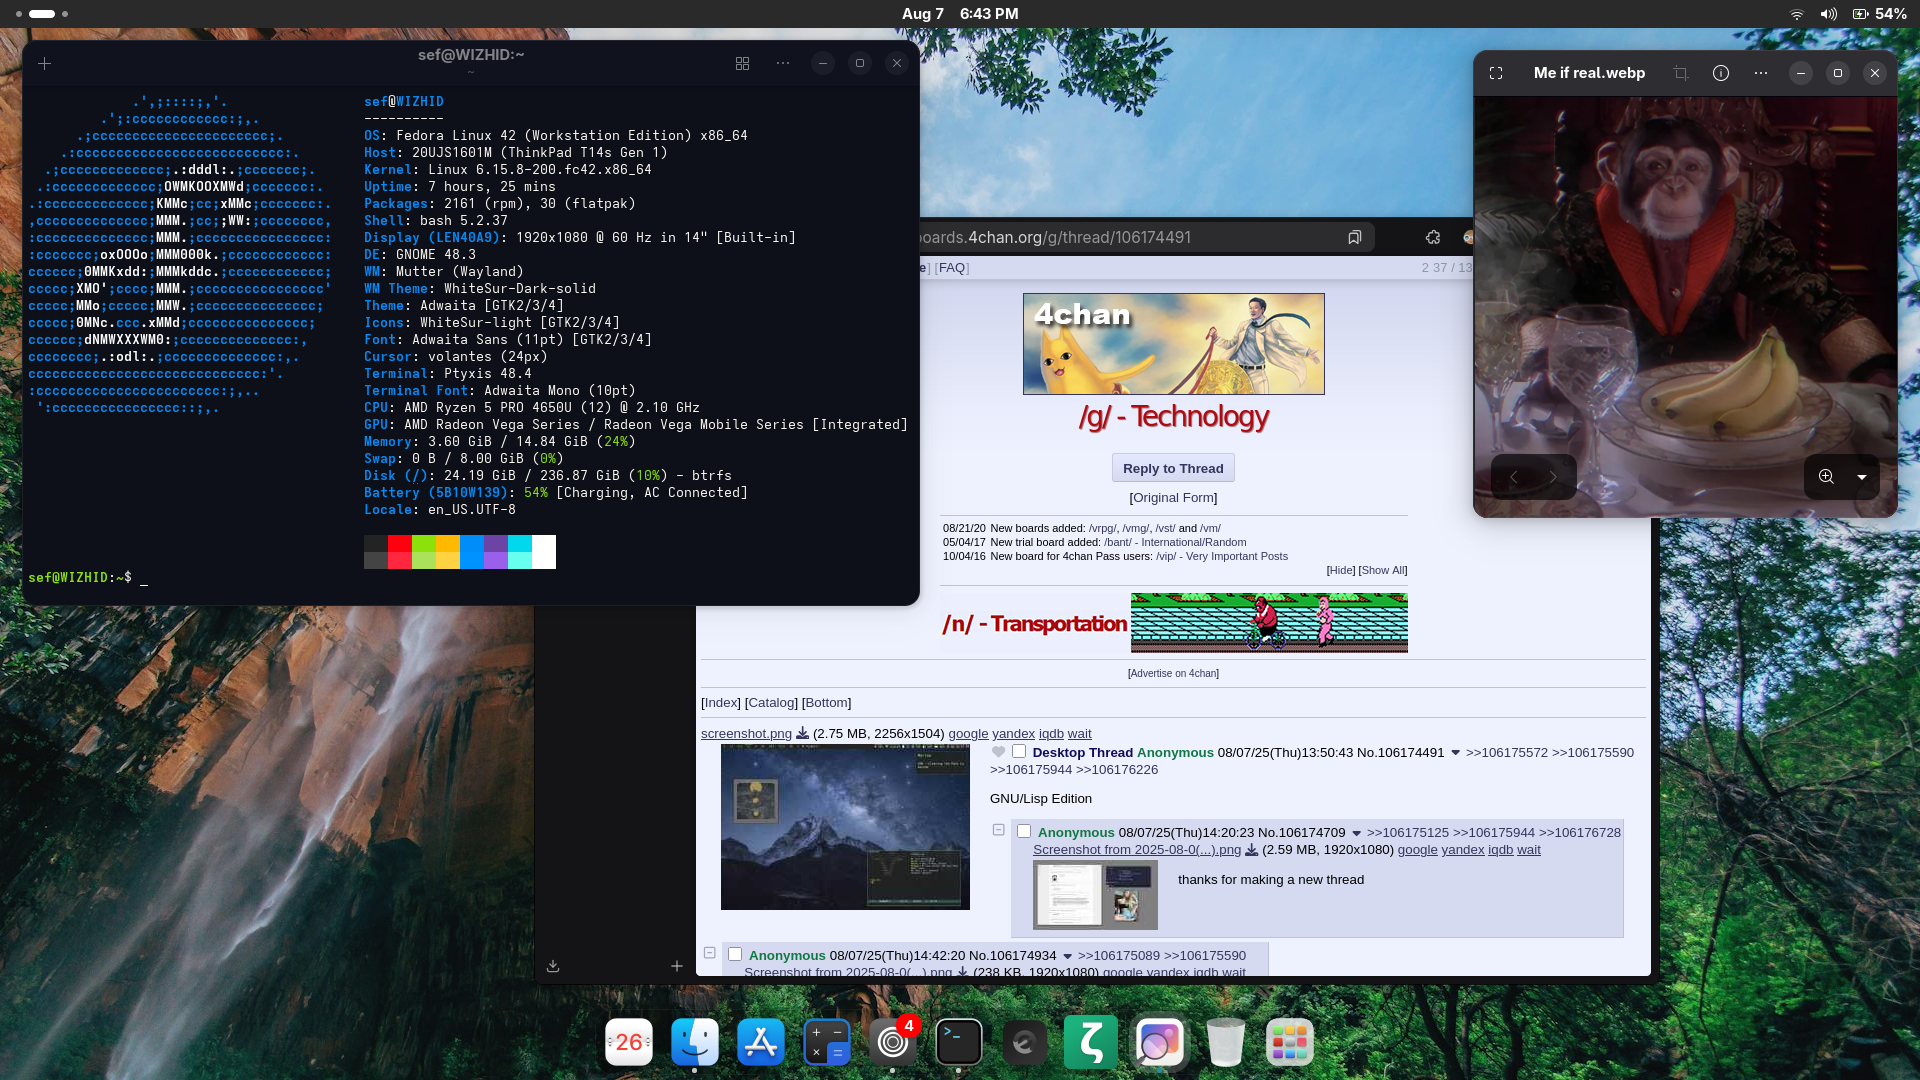Open the Finder-style file manager in dock
Viewport: 1920px width, 1080px height.
pos(695,1043)
